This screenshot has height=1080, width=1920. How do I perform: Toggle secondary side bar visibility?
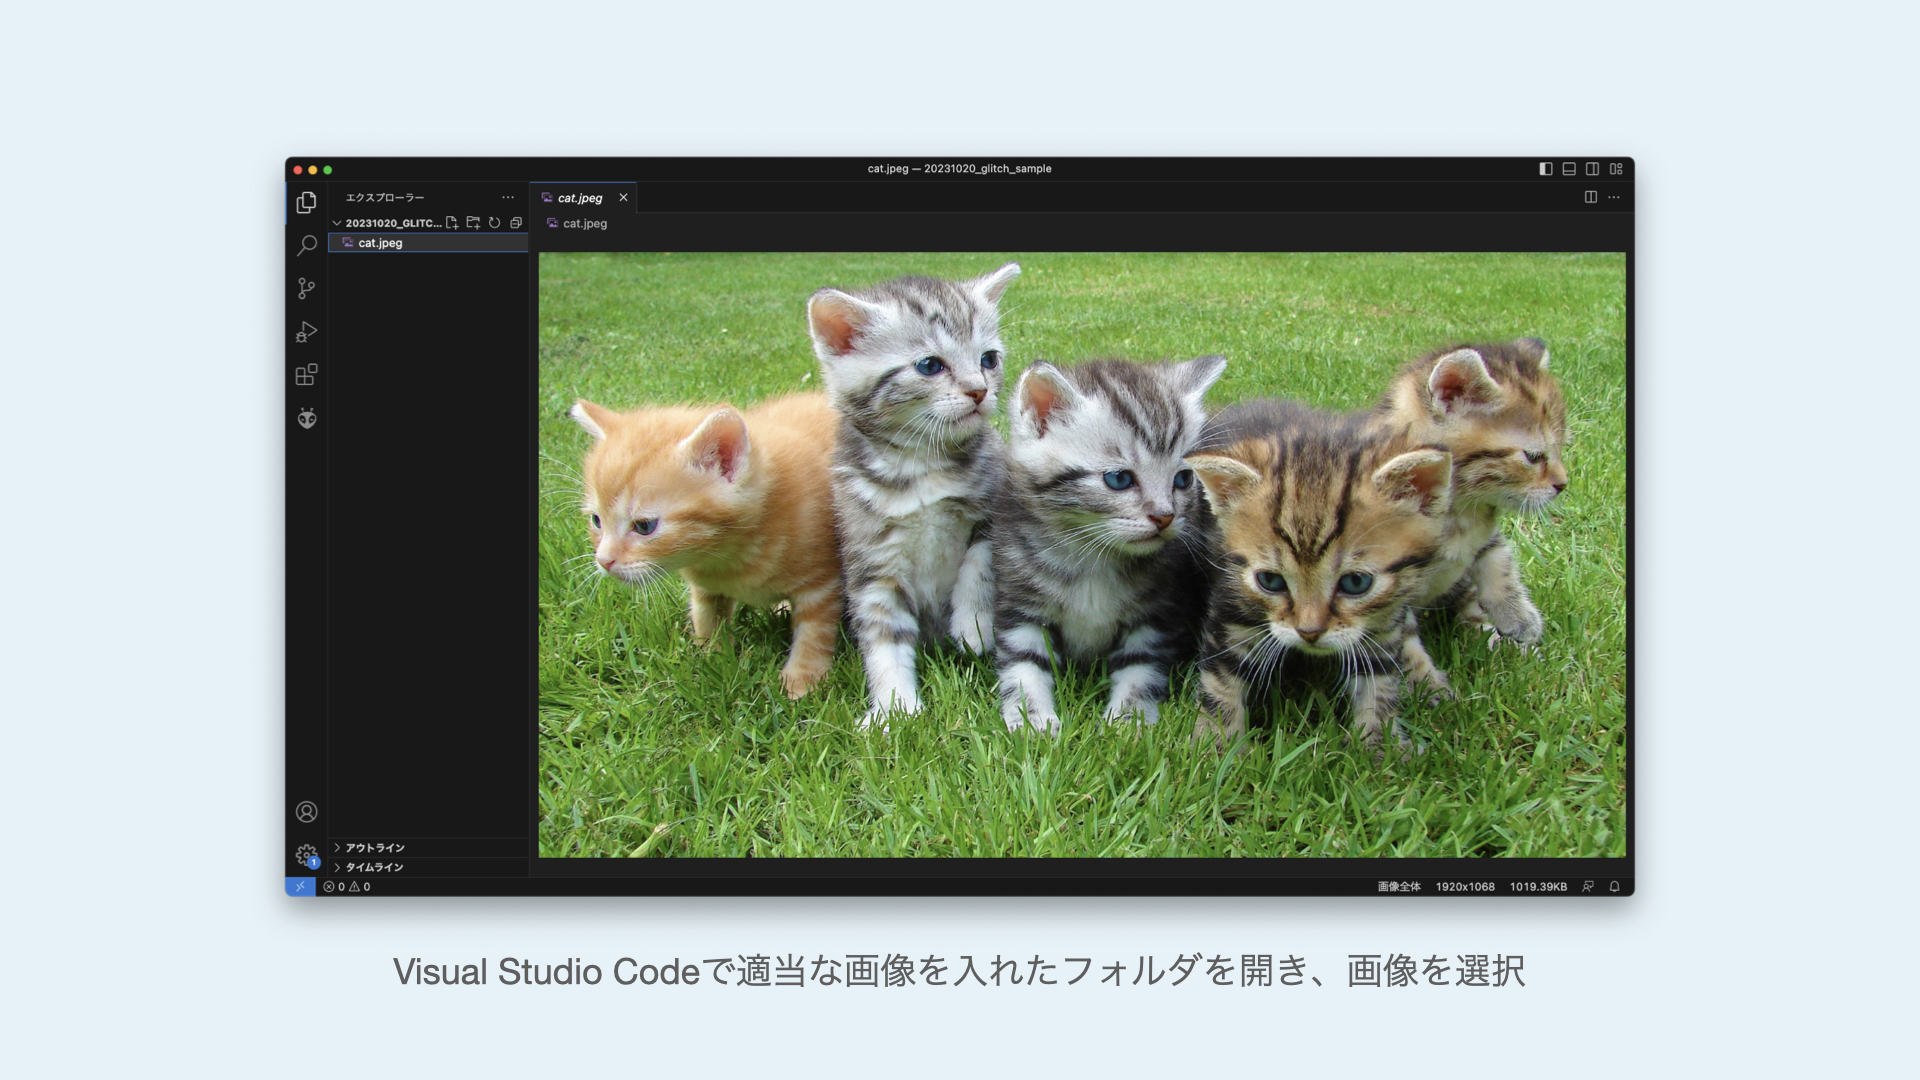coord(1592,169)
